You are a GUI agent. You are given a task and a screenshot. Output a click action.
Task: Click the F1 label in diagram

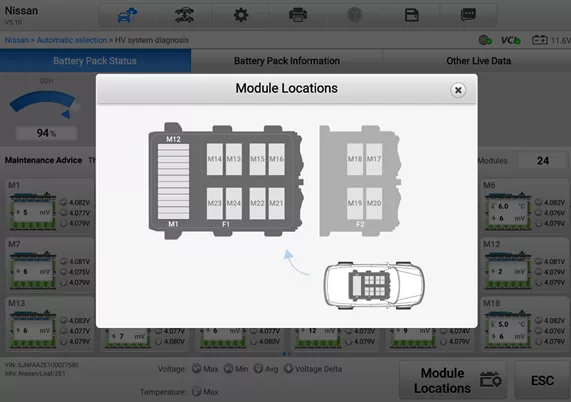coord(226,224)
